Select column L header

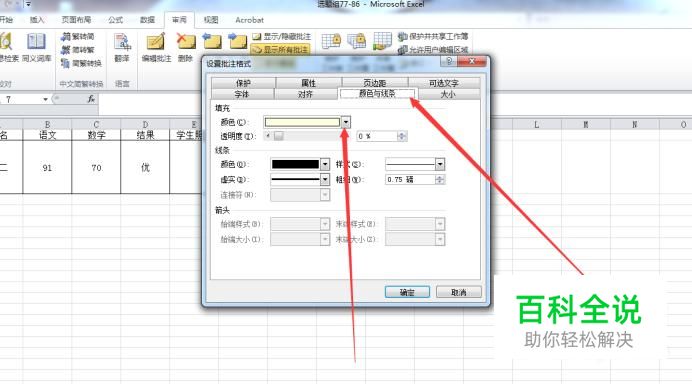(x=537, y=124)
